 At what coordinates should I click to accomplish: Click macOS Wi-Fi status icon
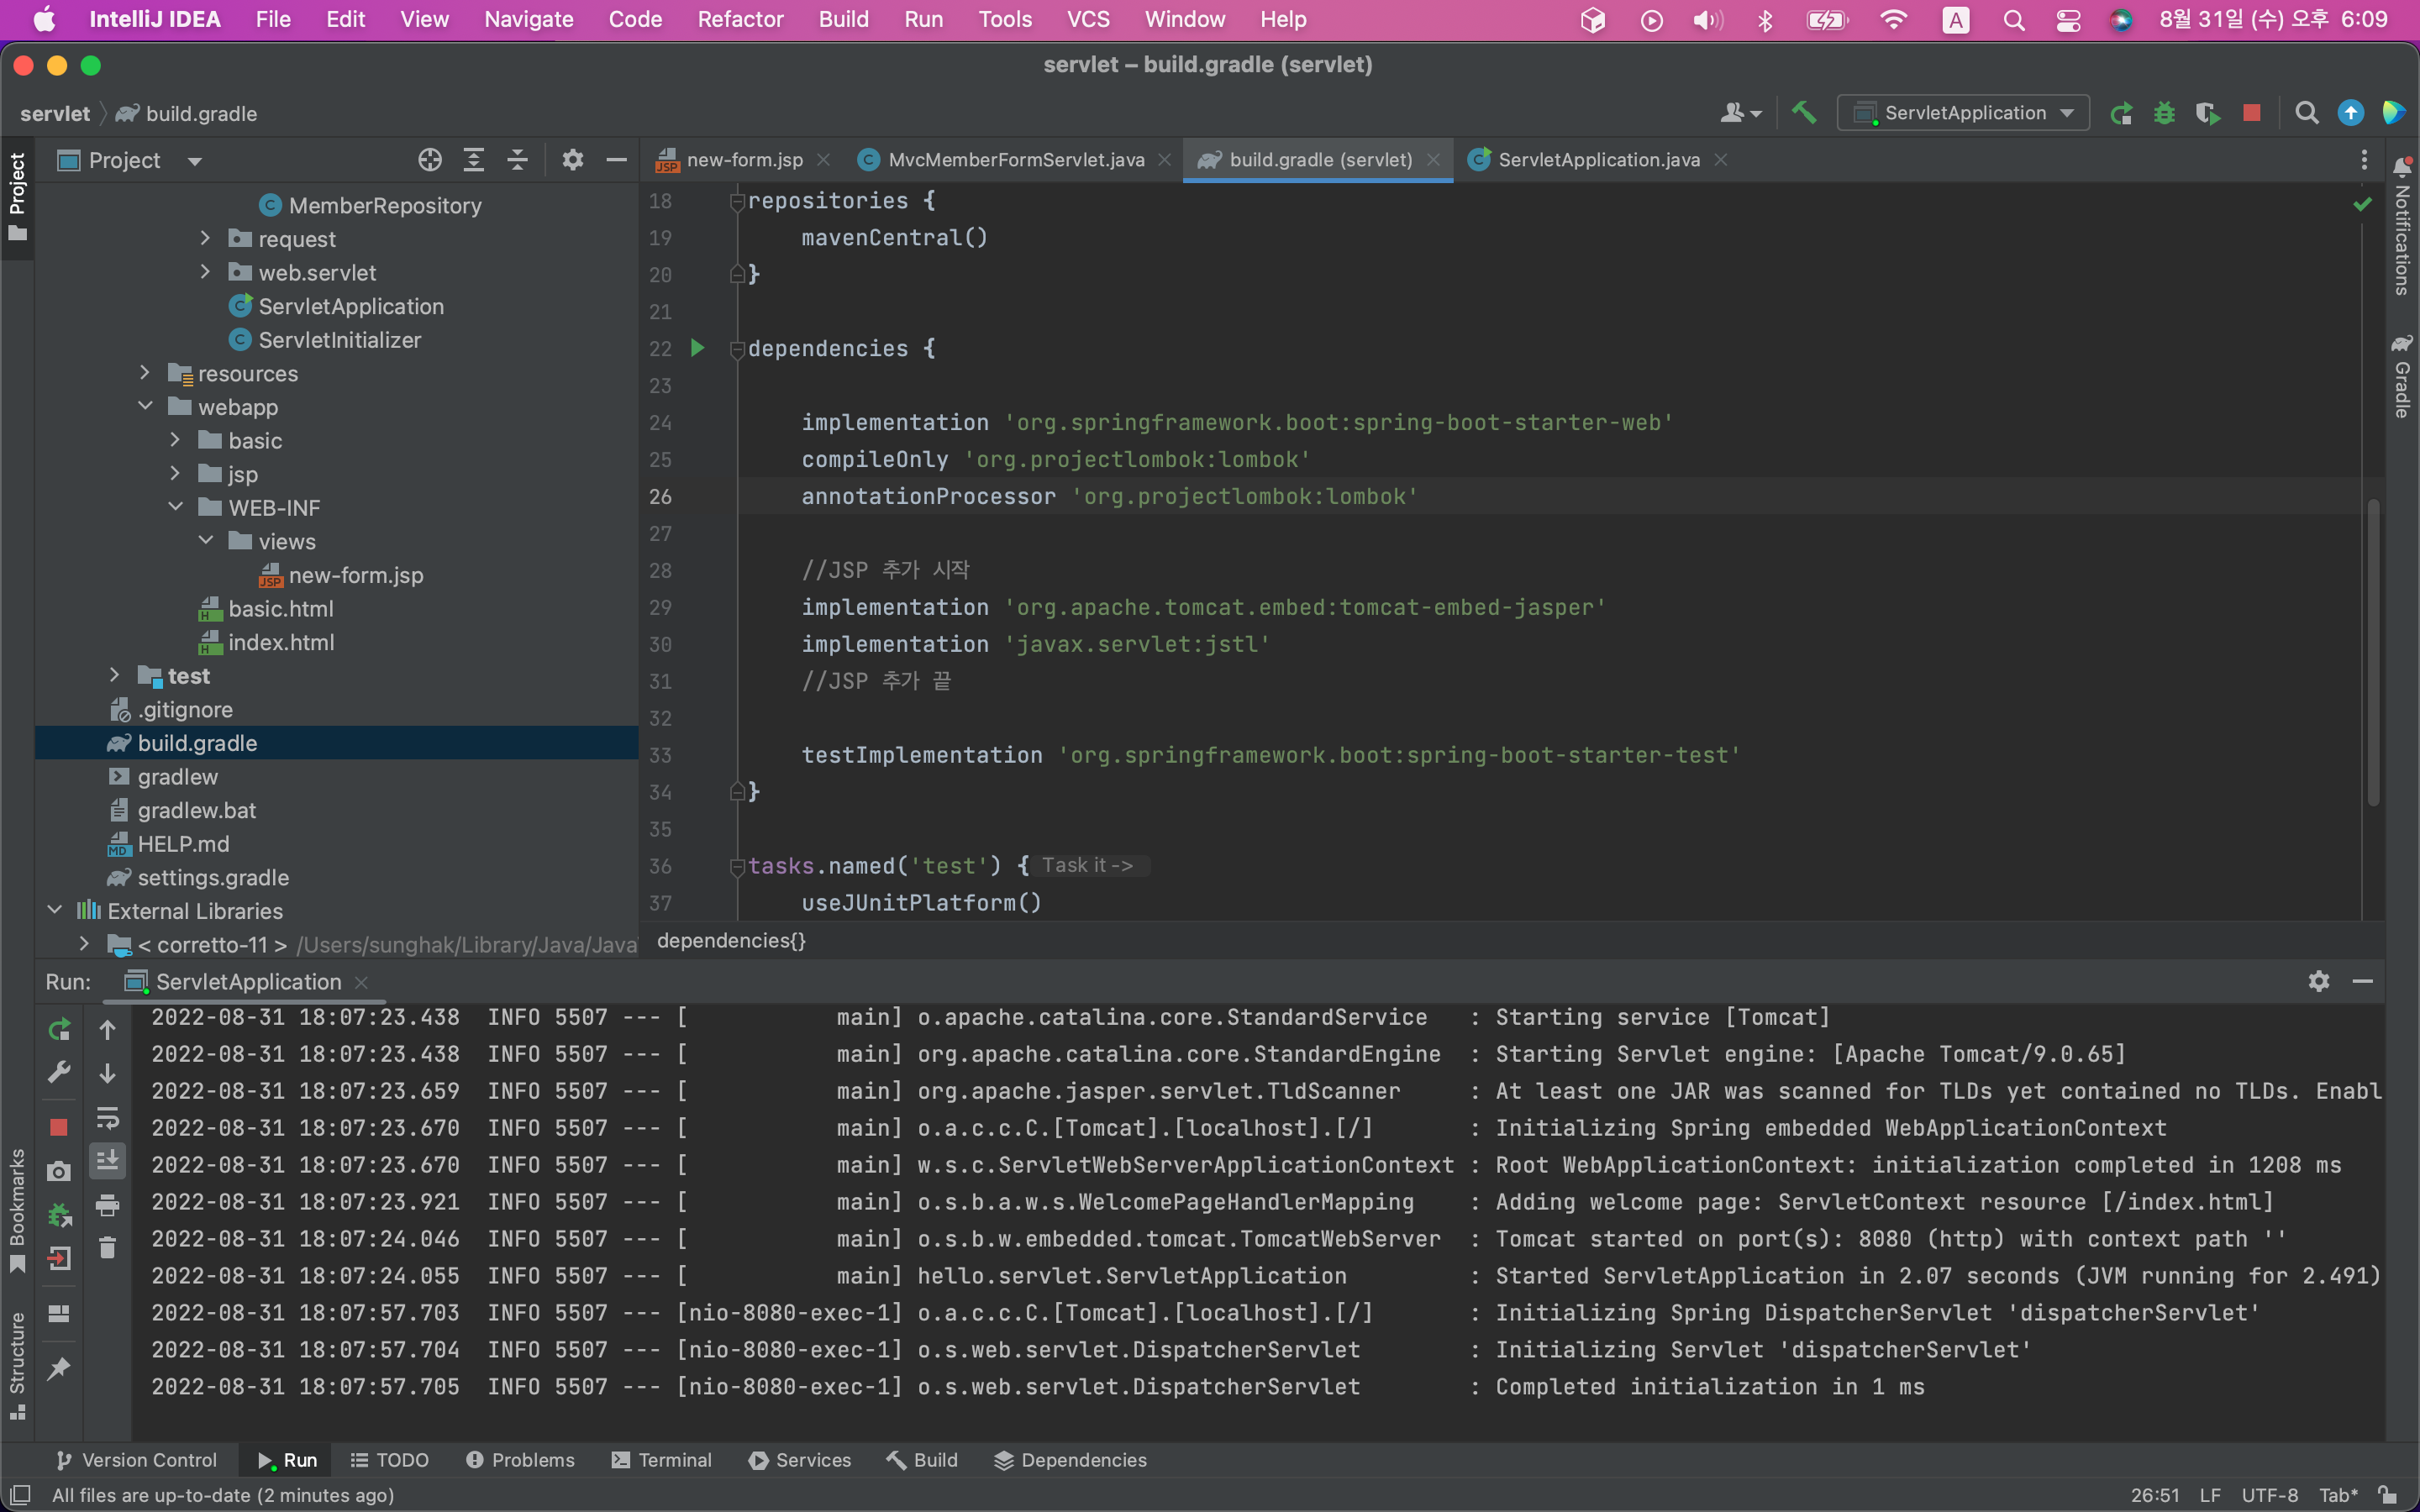click(x=1893, y=19)
